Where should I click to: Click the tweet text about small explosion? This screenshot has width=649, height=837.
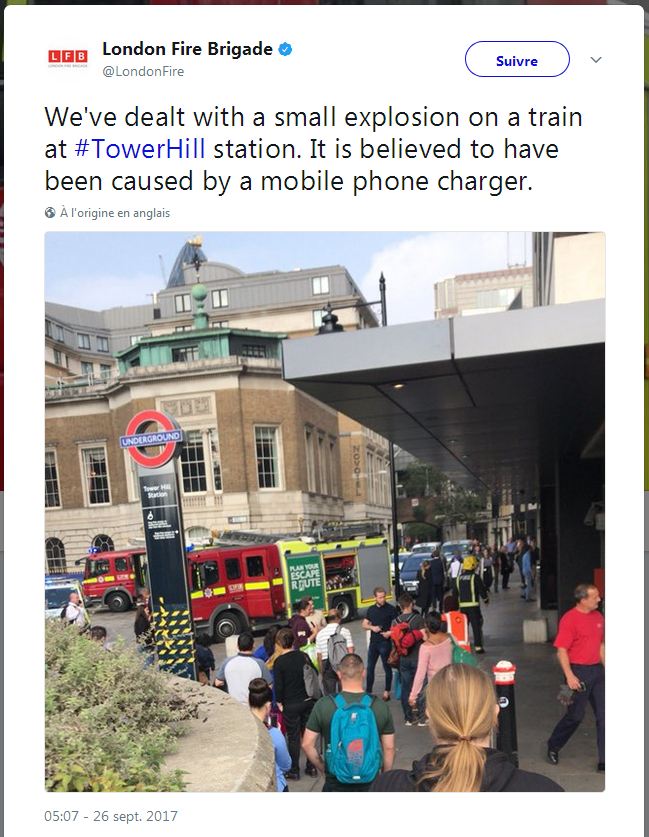tap(313, 149)
